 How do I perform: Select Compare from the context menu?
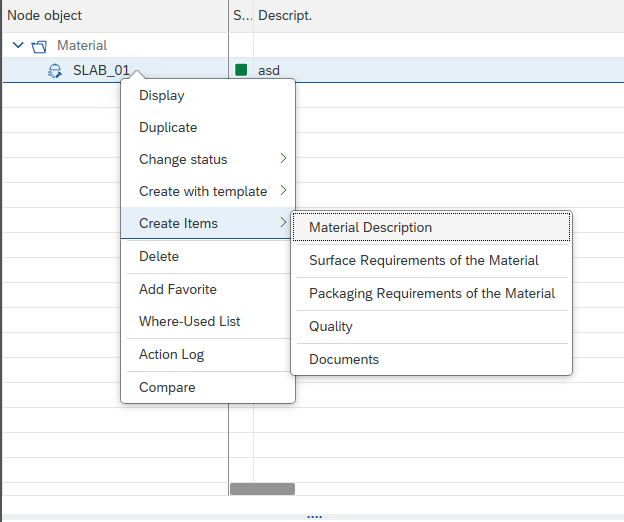167,387
